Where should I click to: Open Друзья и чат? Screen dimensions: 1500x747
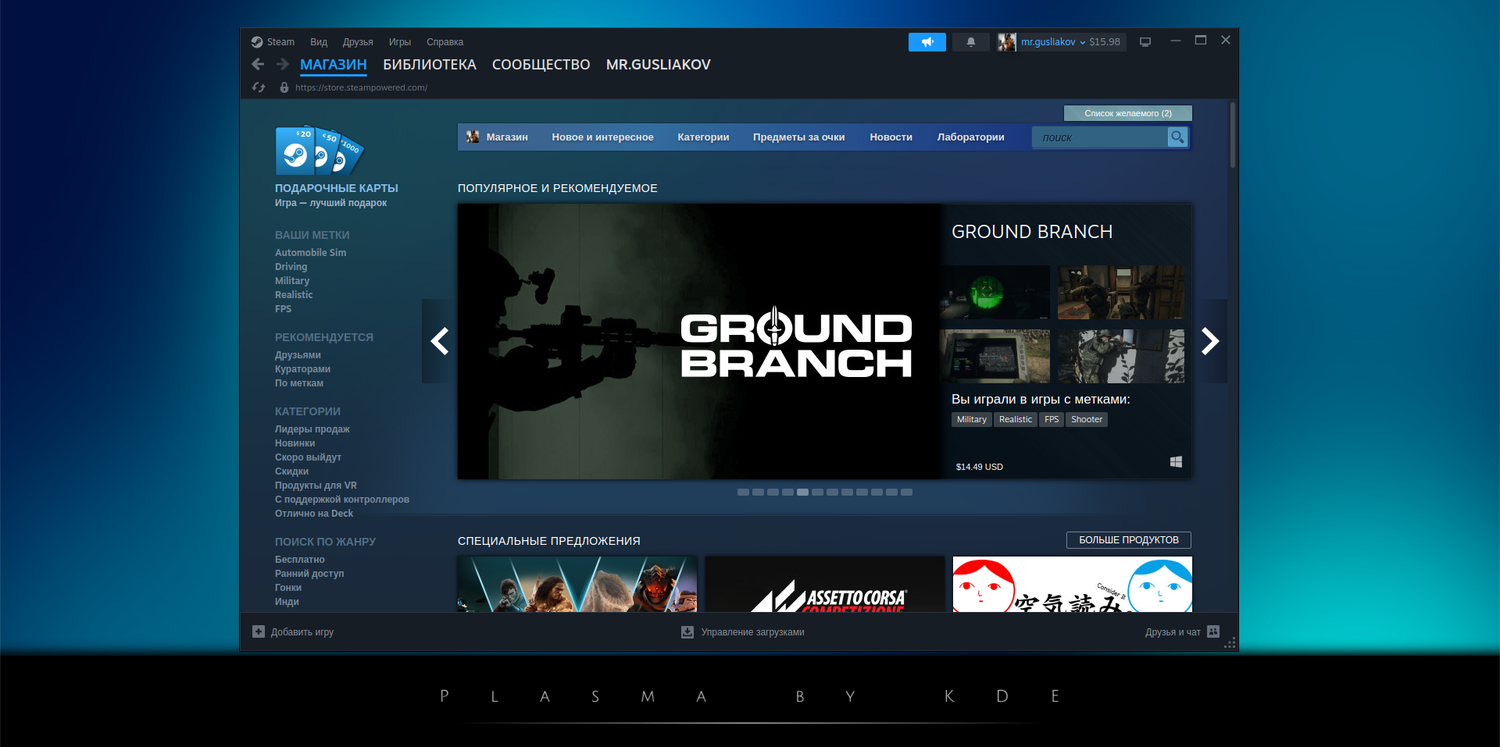(x=1173, y=632)
